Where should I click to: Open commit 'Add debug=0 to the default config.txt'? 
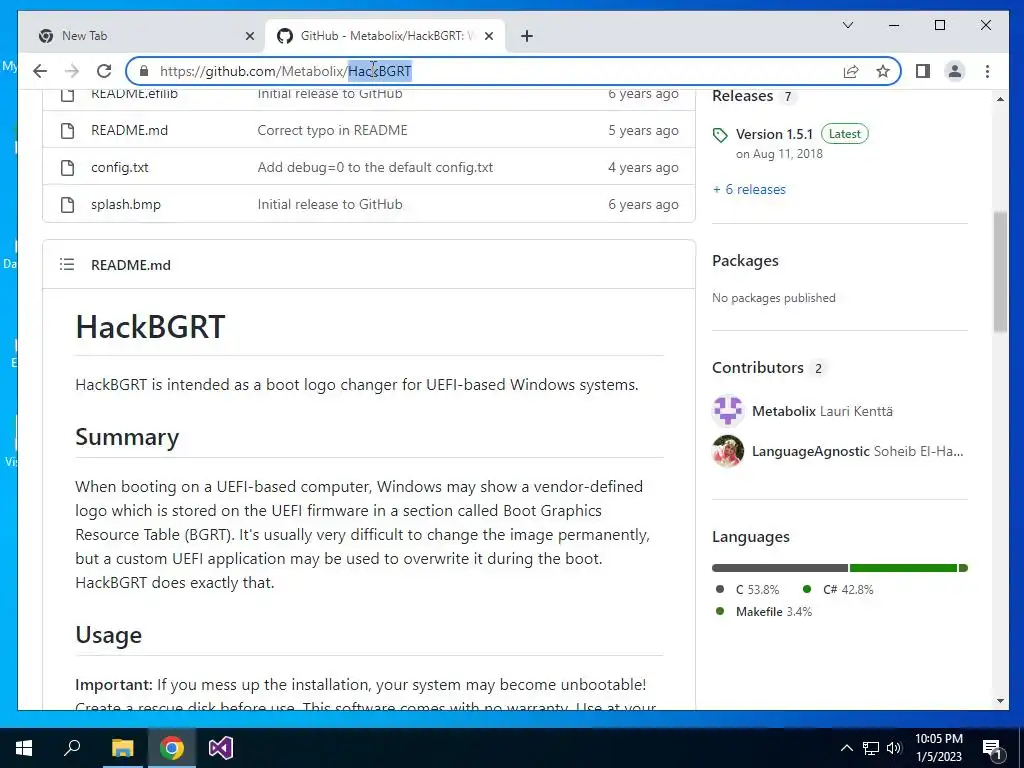coord(375,167)
